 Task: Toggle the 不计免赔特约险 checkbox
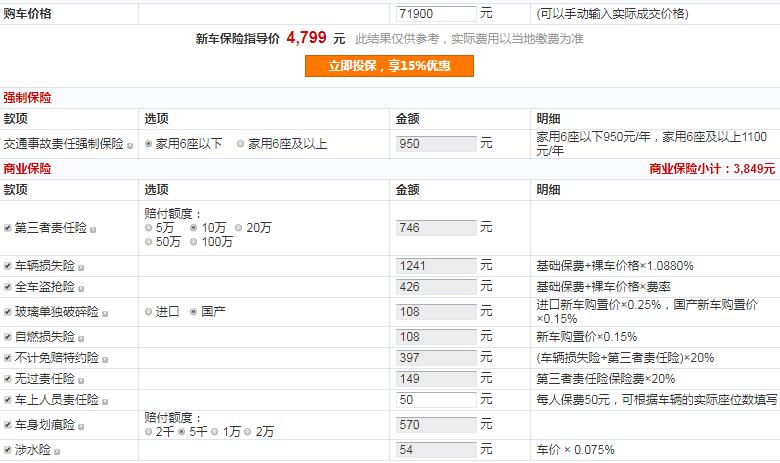click(7, 358)
